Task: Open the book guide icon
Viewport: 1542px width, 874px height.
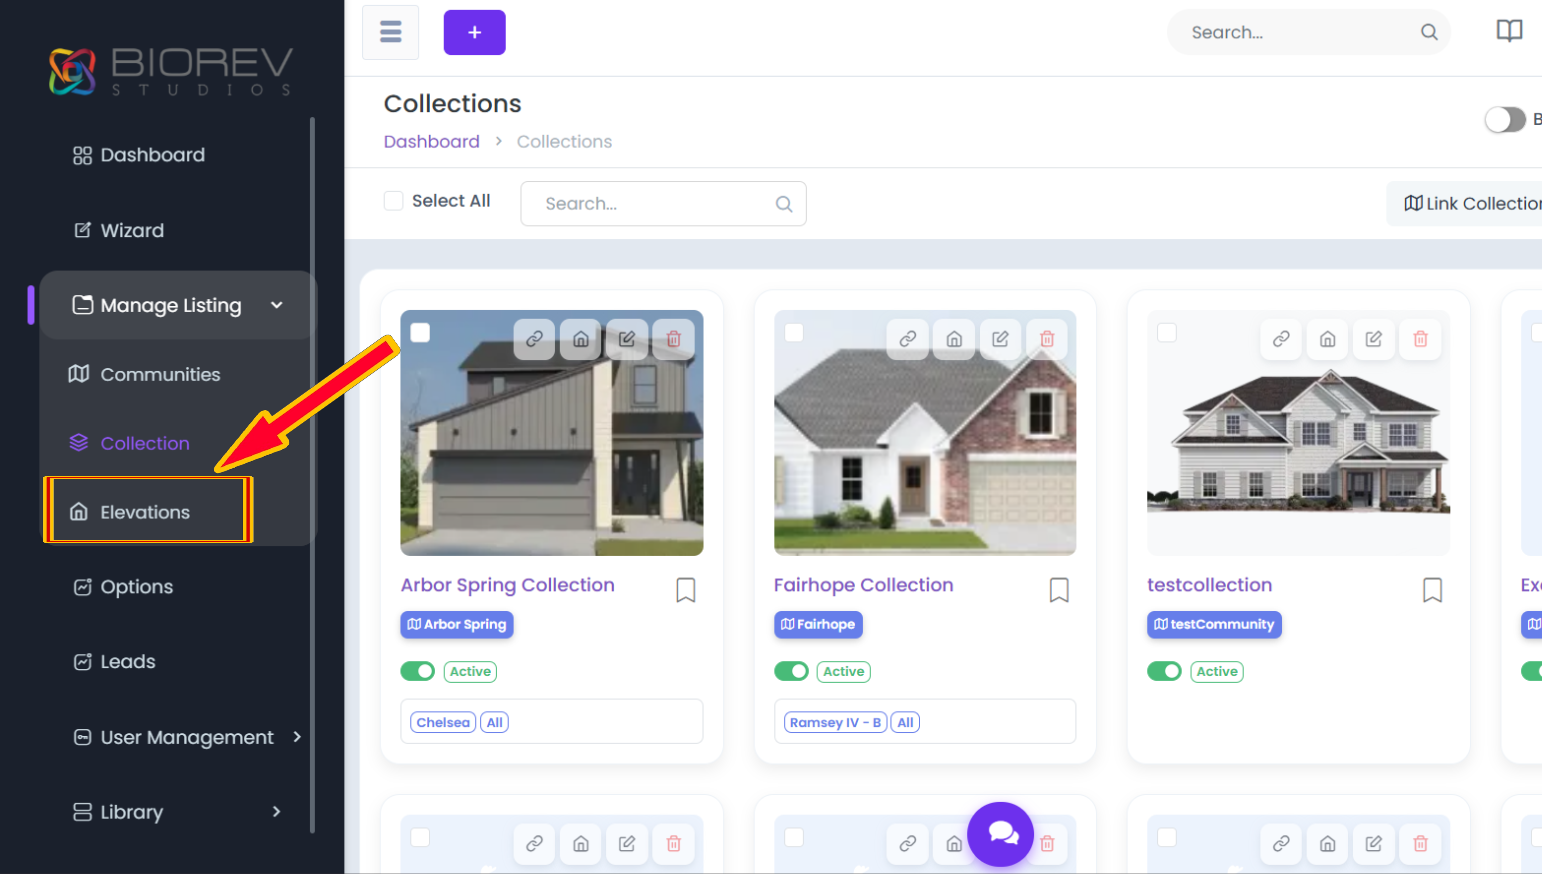Action: pos(1509,31)
